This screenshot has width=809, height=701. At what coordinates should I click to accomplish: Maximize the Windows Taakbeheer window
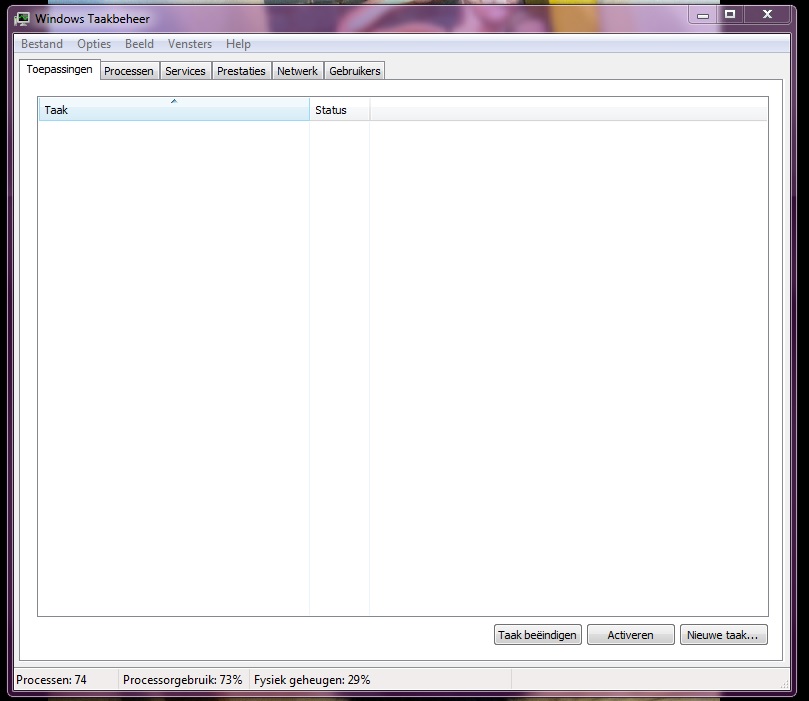tap(730, 15)
